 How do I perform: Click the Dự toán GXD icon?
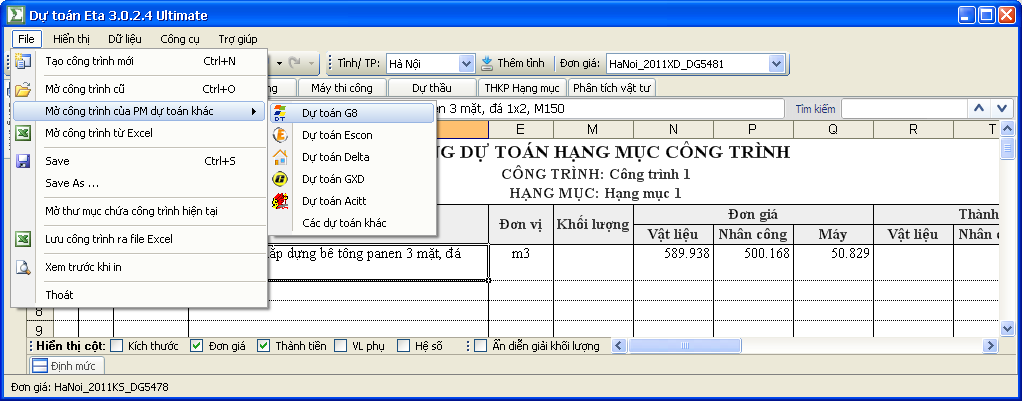pyautogui.click(x=281, y=179)
